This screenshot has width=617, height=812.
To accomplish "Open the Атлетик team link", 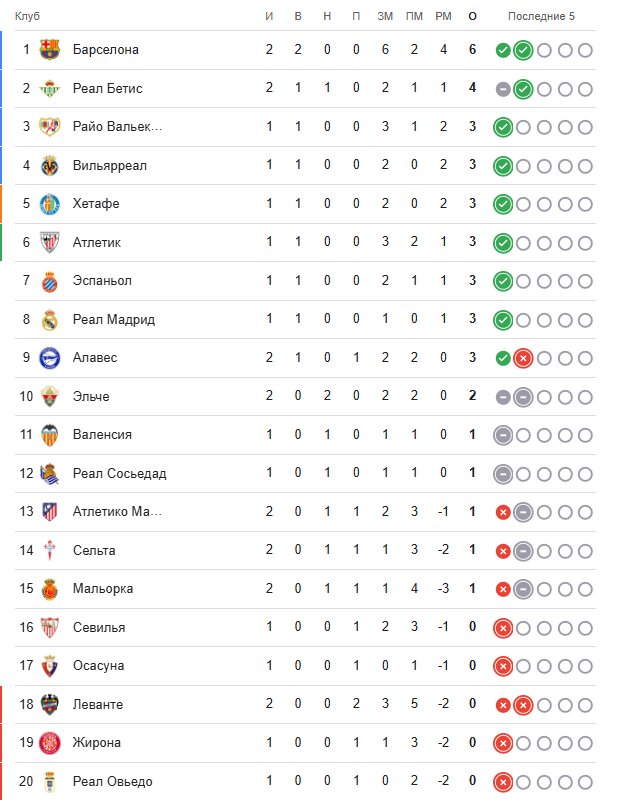I will pyautogui.click(x=95, y=243).
